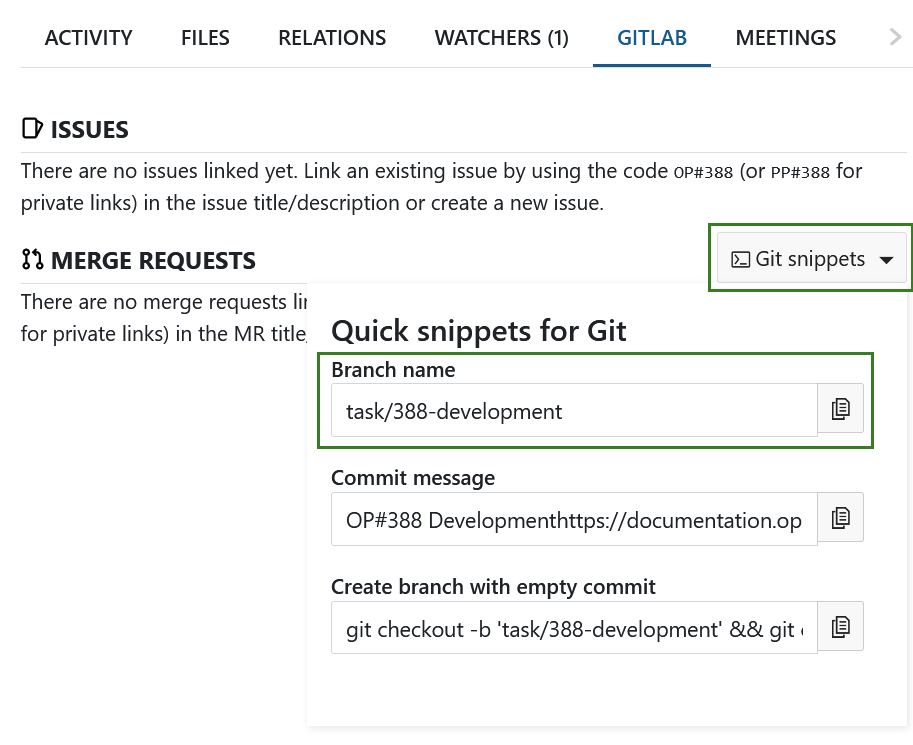Click the Branch name input field

click(574, 410)
